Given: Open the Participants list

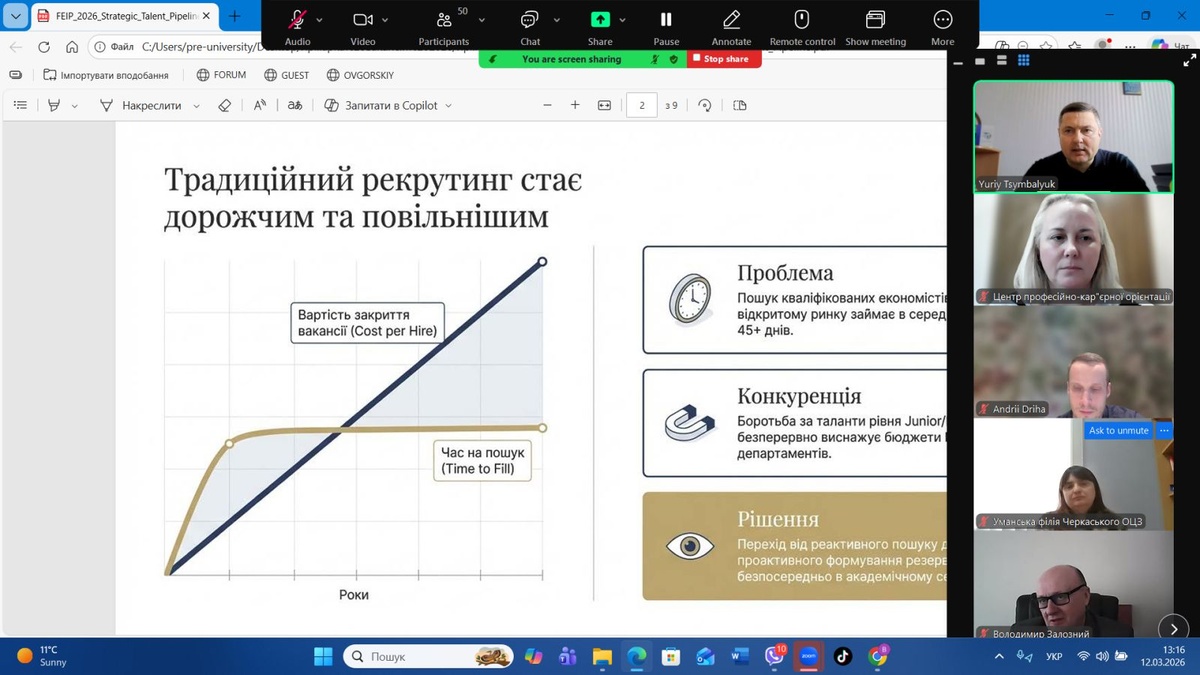Looking at the screenshot, I should 443,20.
